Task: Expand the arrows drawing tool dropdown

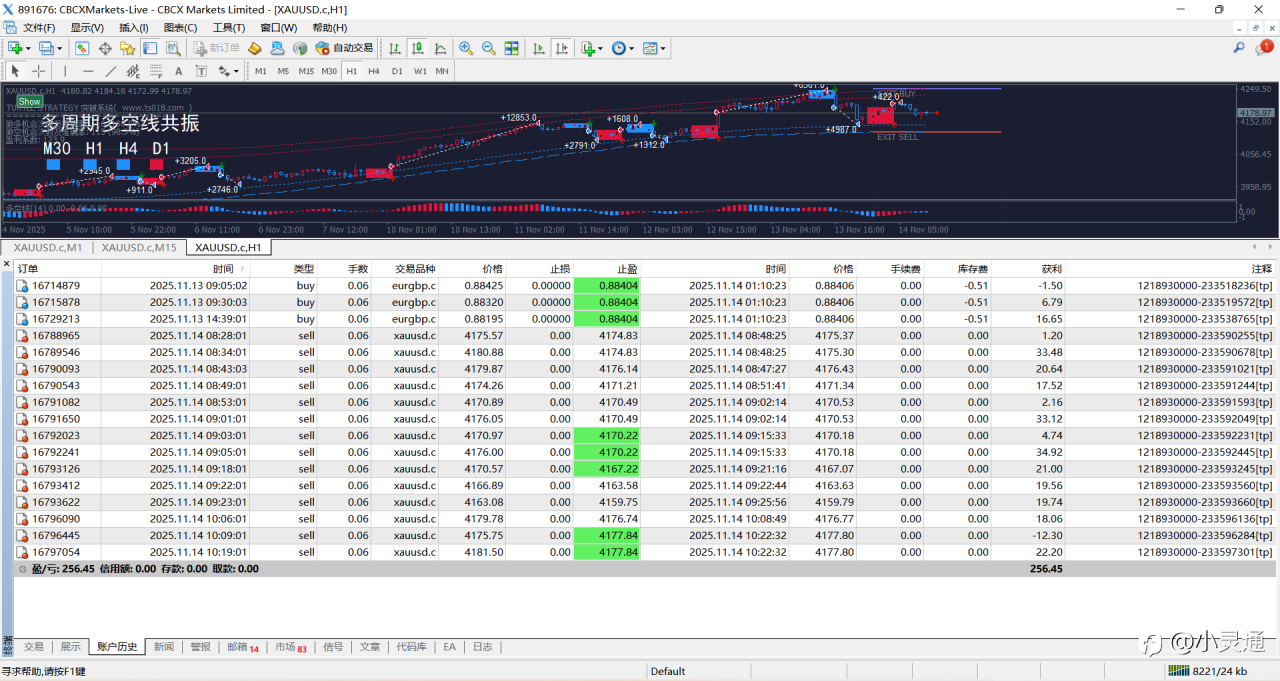Action: [236, 71]
